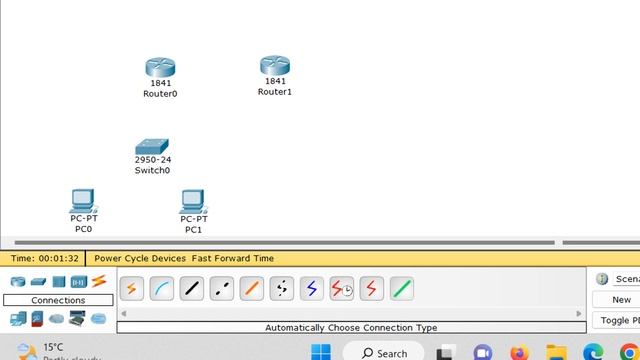Open Microsoft Edge from the taskbar
640x360 pixels.
pyautogui.click(x=593, y=352)
